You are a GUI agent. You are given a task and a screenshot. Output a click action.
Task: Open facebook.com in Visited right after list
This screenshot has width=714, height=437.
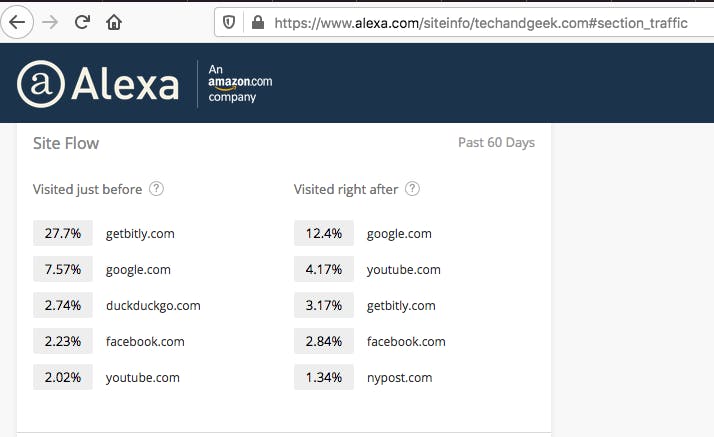click(x=406, y=341)
